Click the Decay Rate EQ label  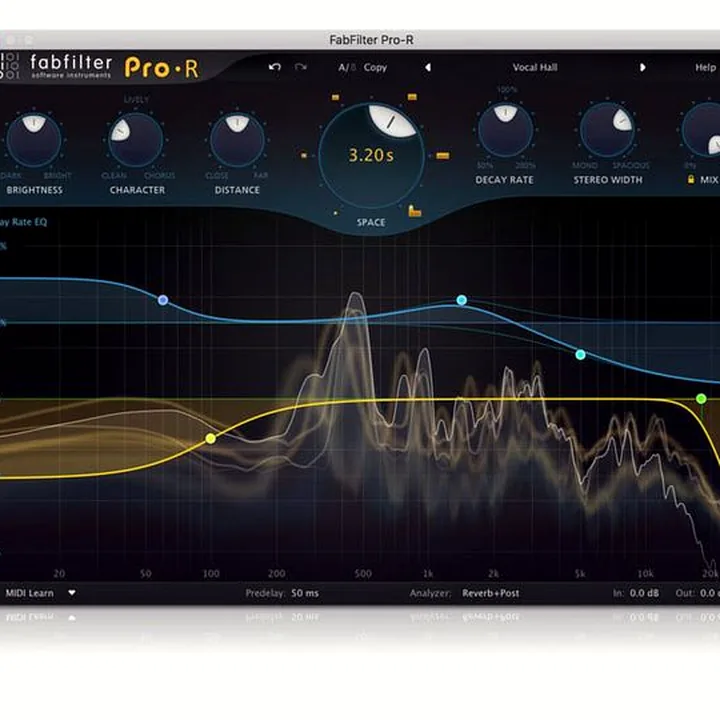(23, 222)
